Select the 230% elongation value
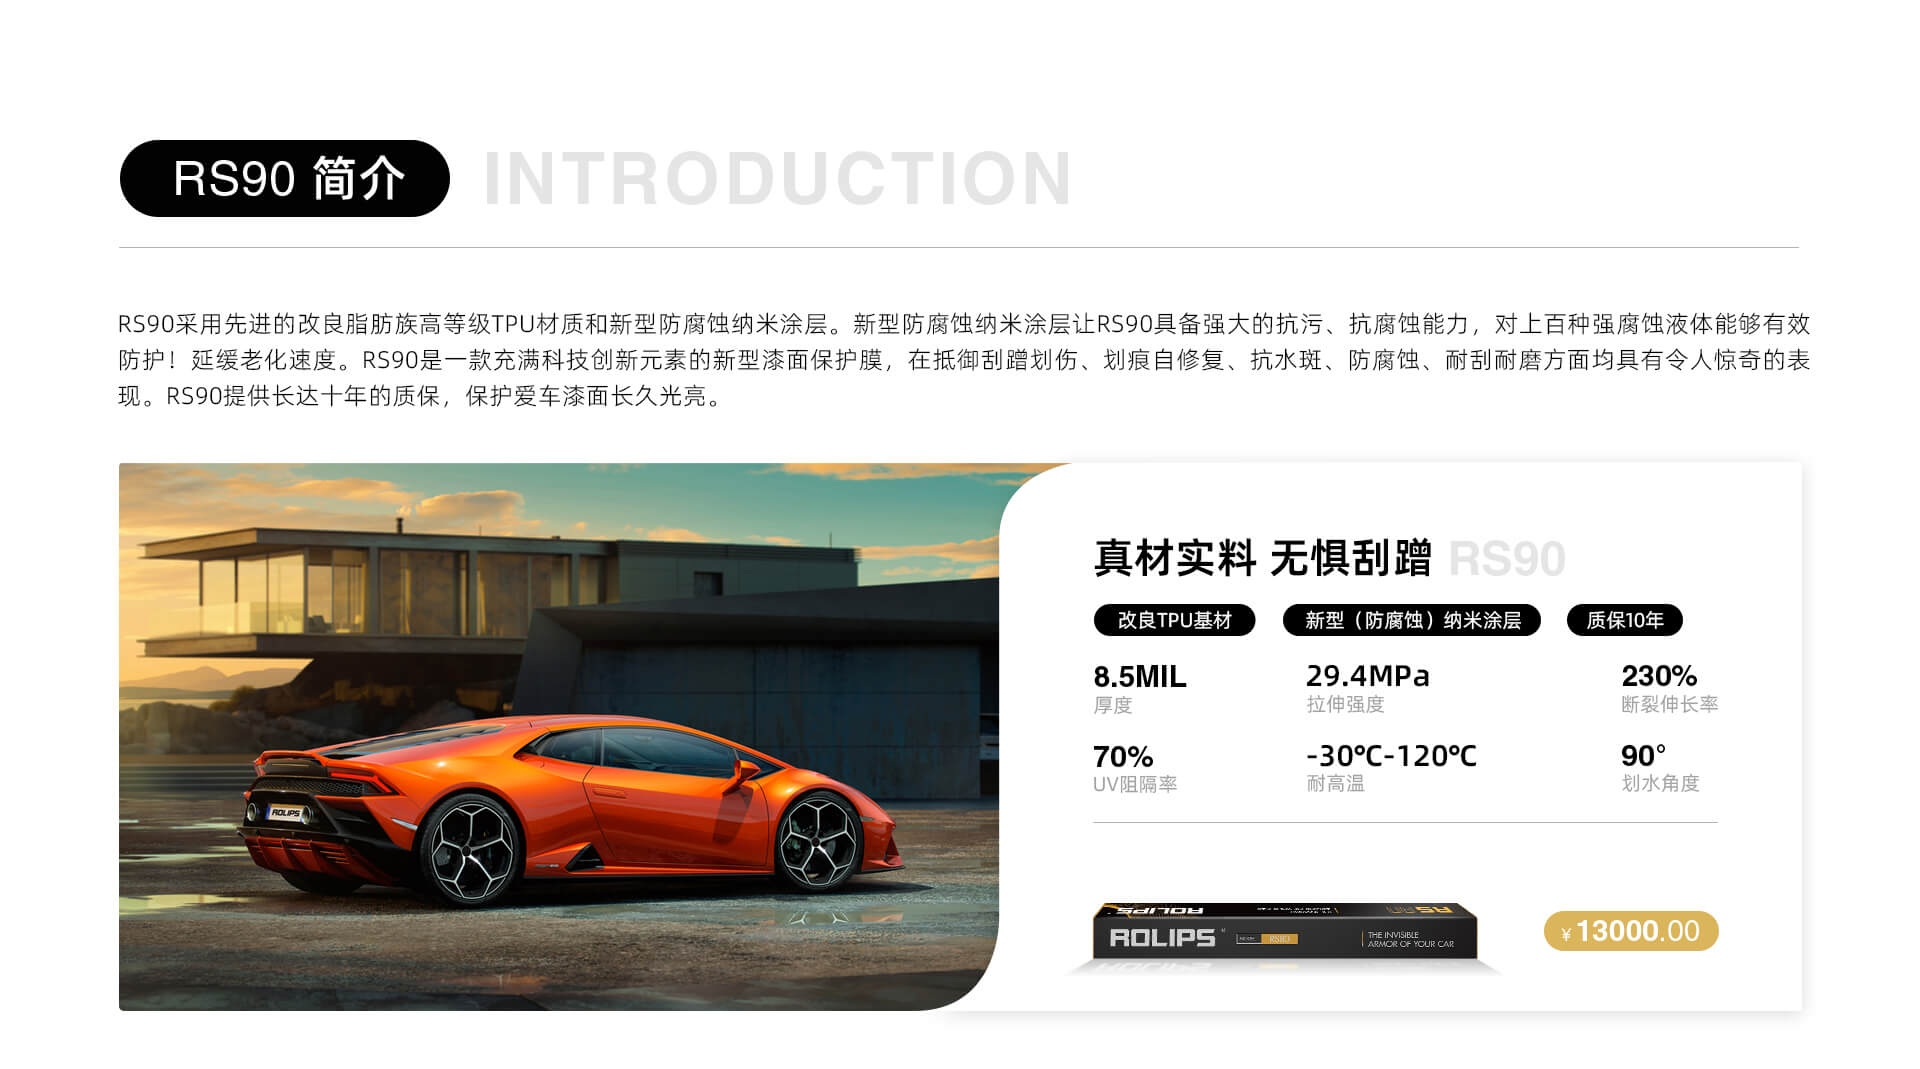This screenshot has width=1920, height=1069. [x=1659, y=676]
